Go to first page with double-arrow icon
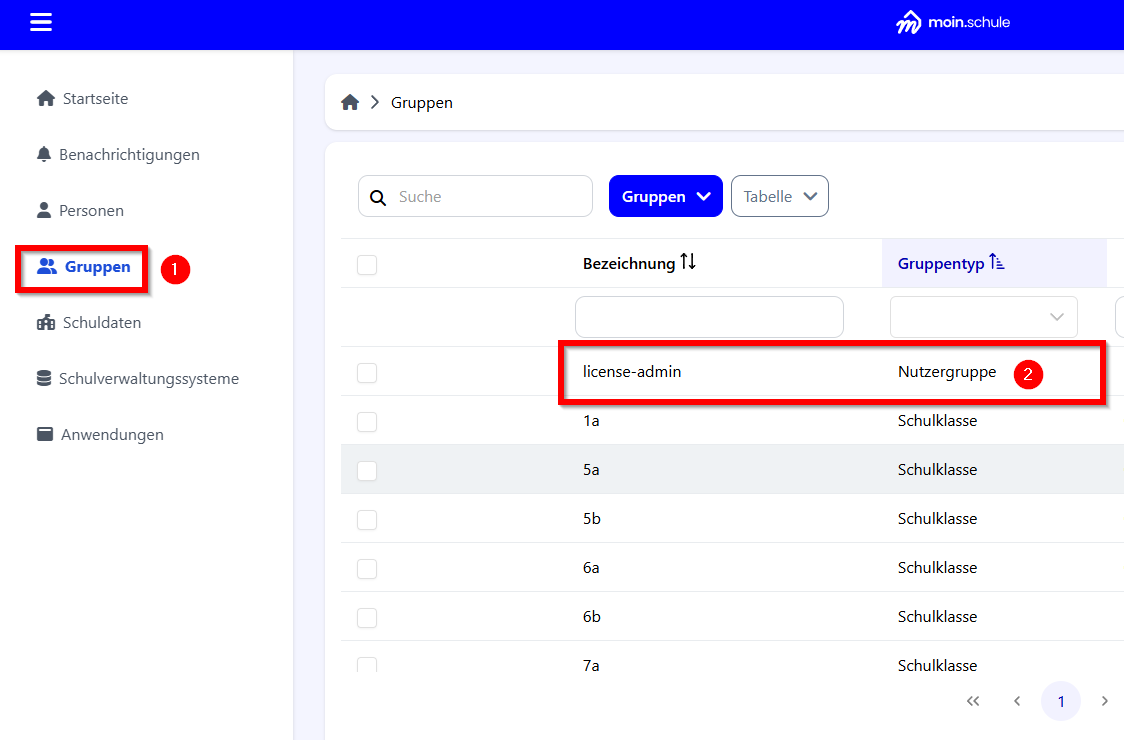 pos(973,701)
